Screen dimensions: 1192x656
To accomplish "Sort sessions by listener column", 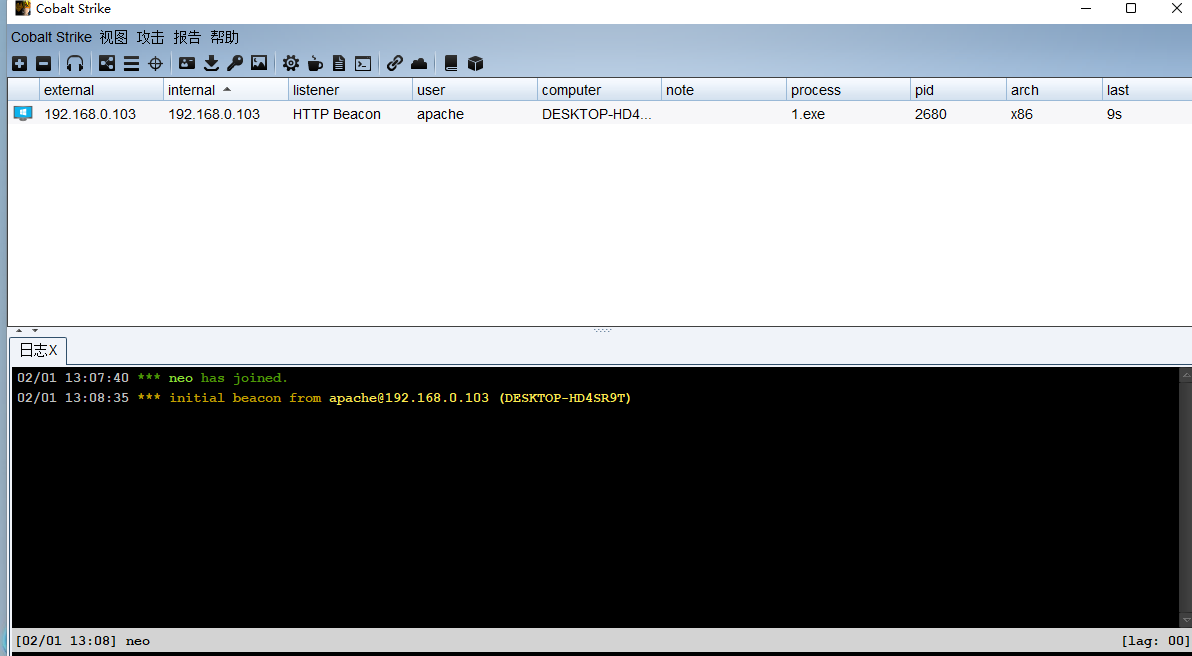I will [x=350, y=90].
